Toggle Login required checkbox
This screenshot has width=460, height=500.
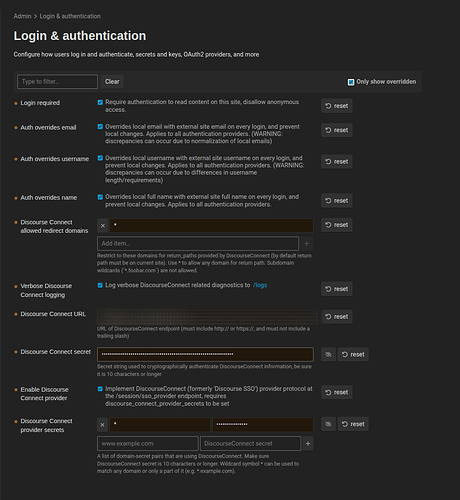[x=100, y=102]
